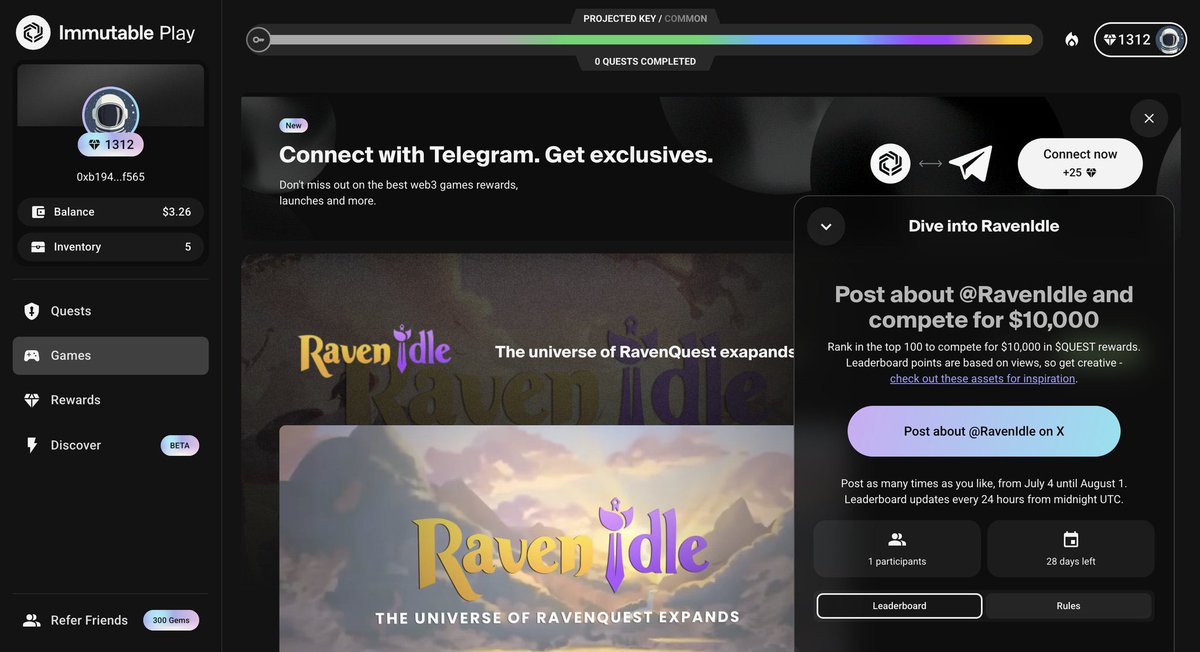This screenshot has height=652, width=1200.
Task: Close the Telegram banner with X
Action: point(1149,118)
